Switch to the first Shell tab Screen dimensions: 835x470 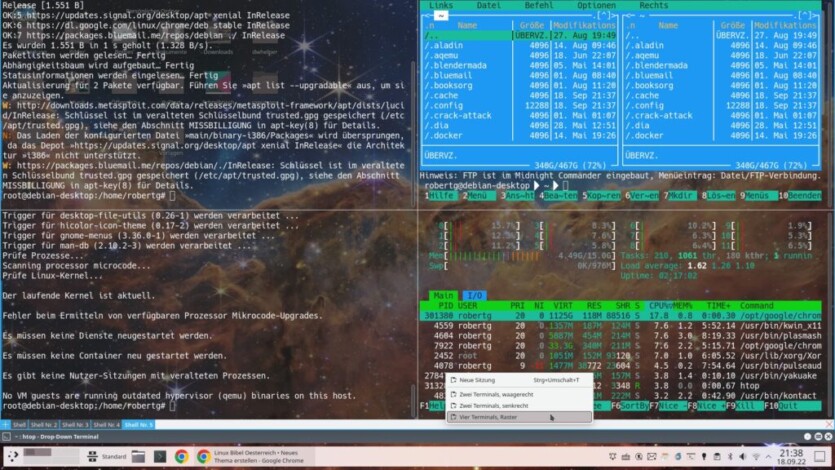tap(19, 425)
